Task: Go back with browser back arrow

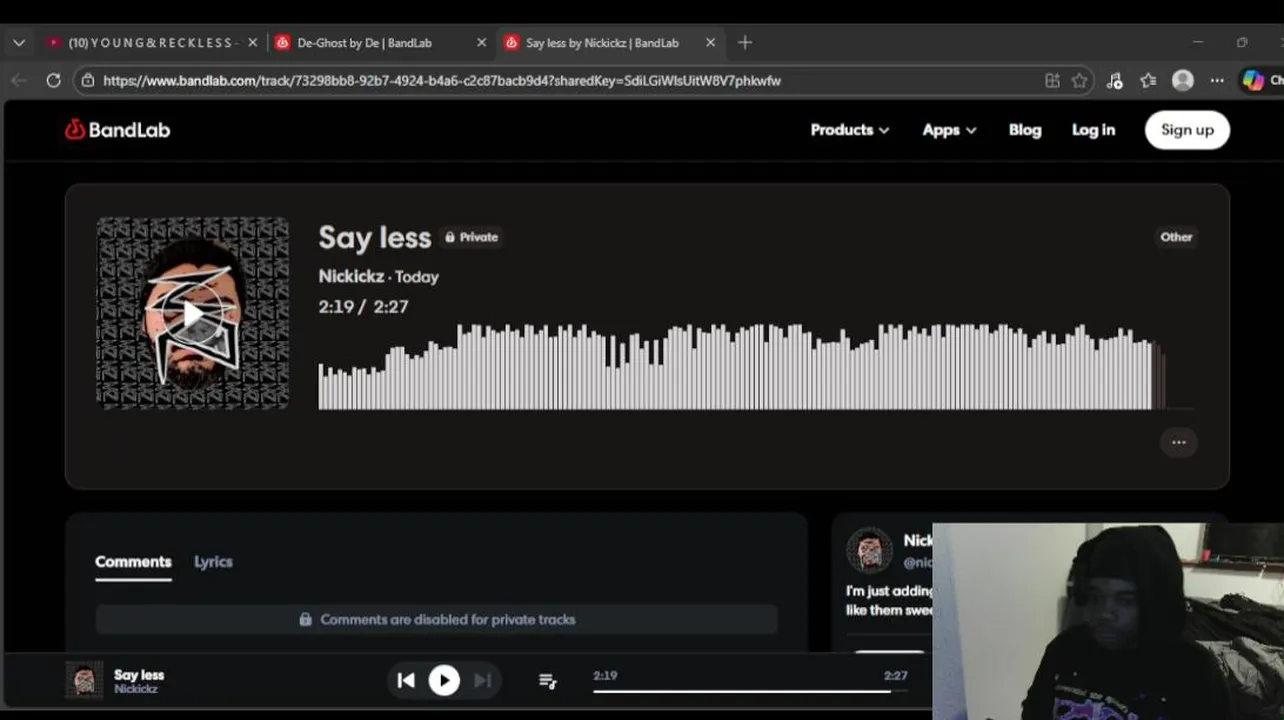Action: pyautogui.click(x=19, y=80)
